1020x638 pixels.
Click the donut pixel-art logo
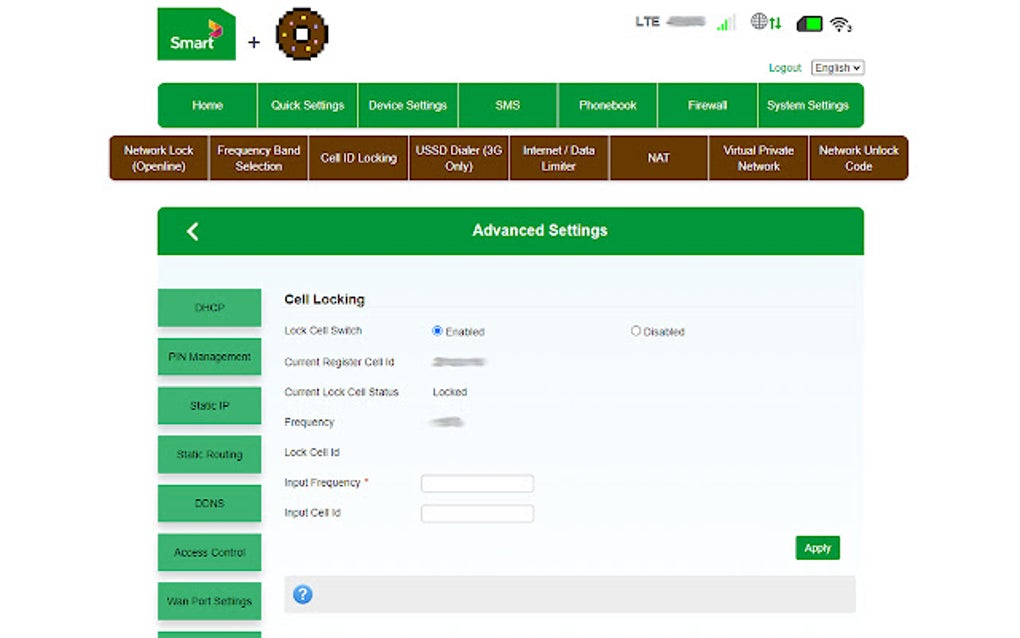[299, 33]
